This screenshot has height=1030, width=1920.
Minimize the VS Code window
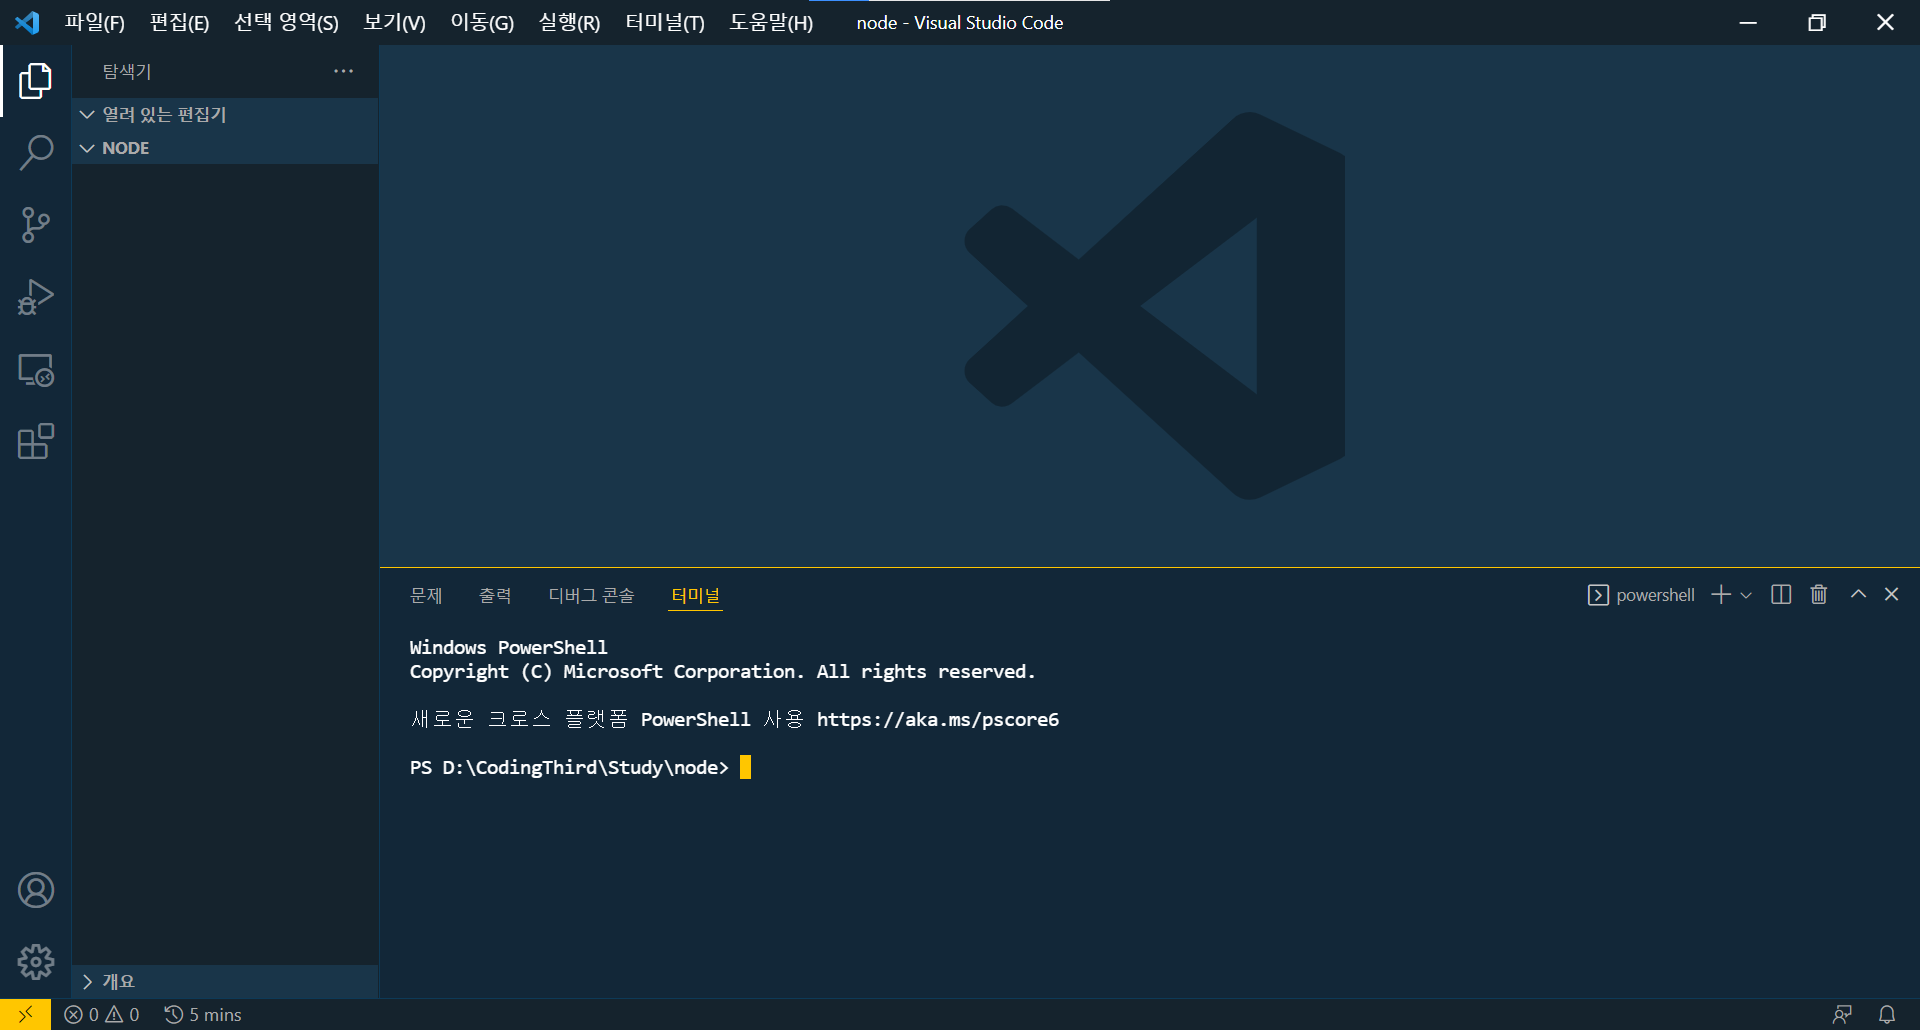[x=1748, y=22]
